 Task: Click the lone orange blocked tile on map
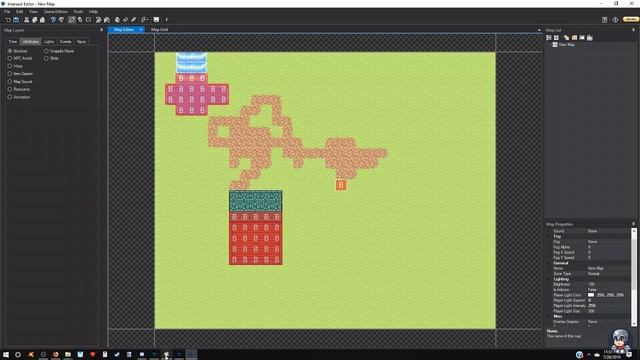[x=341, y=185]
